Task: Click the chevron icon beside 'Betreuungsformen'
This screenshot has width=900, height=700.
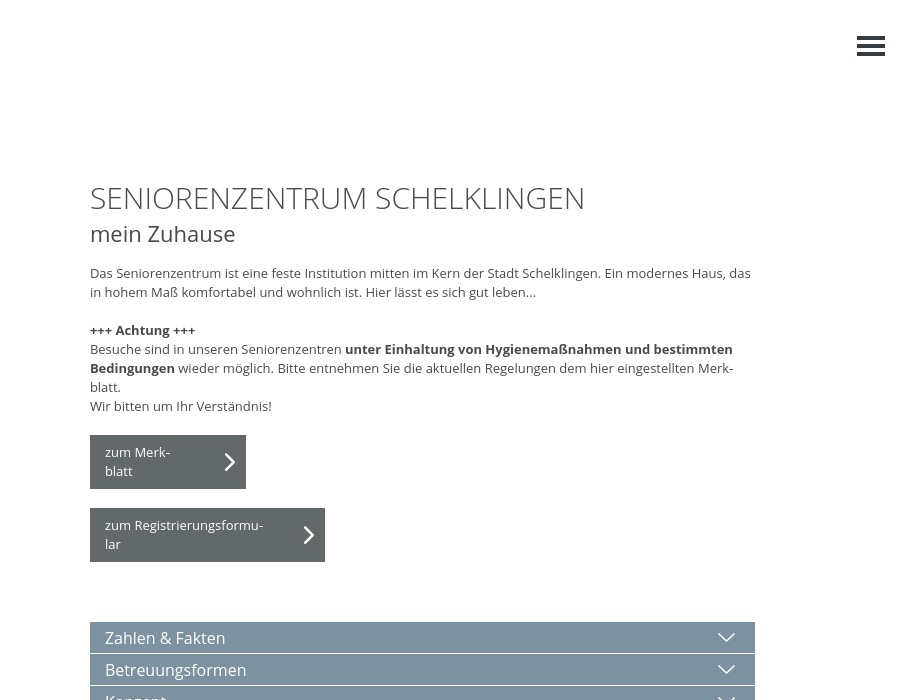Action: click(726, 669)
